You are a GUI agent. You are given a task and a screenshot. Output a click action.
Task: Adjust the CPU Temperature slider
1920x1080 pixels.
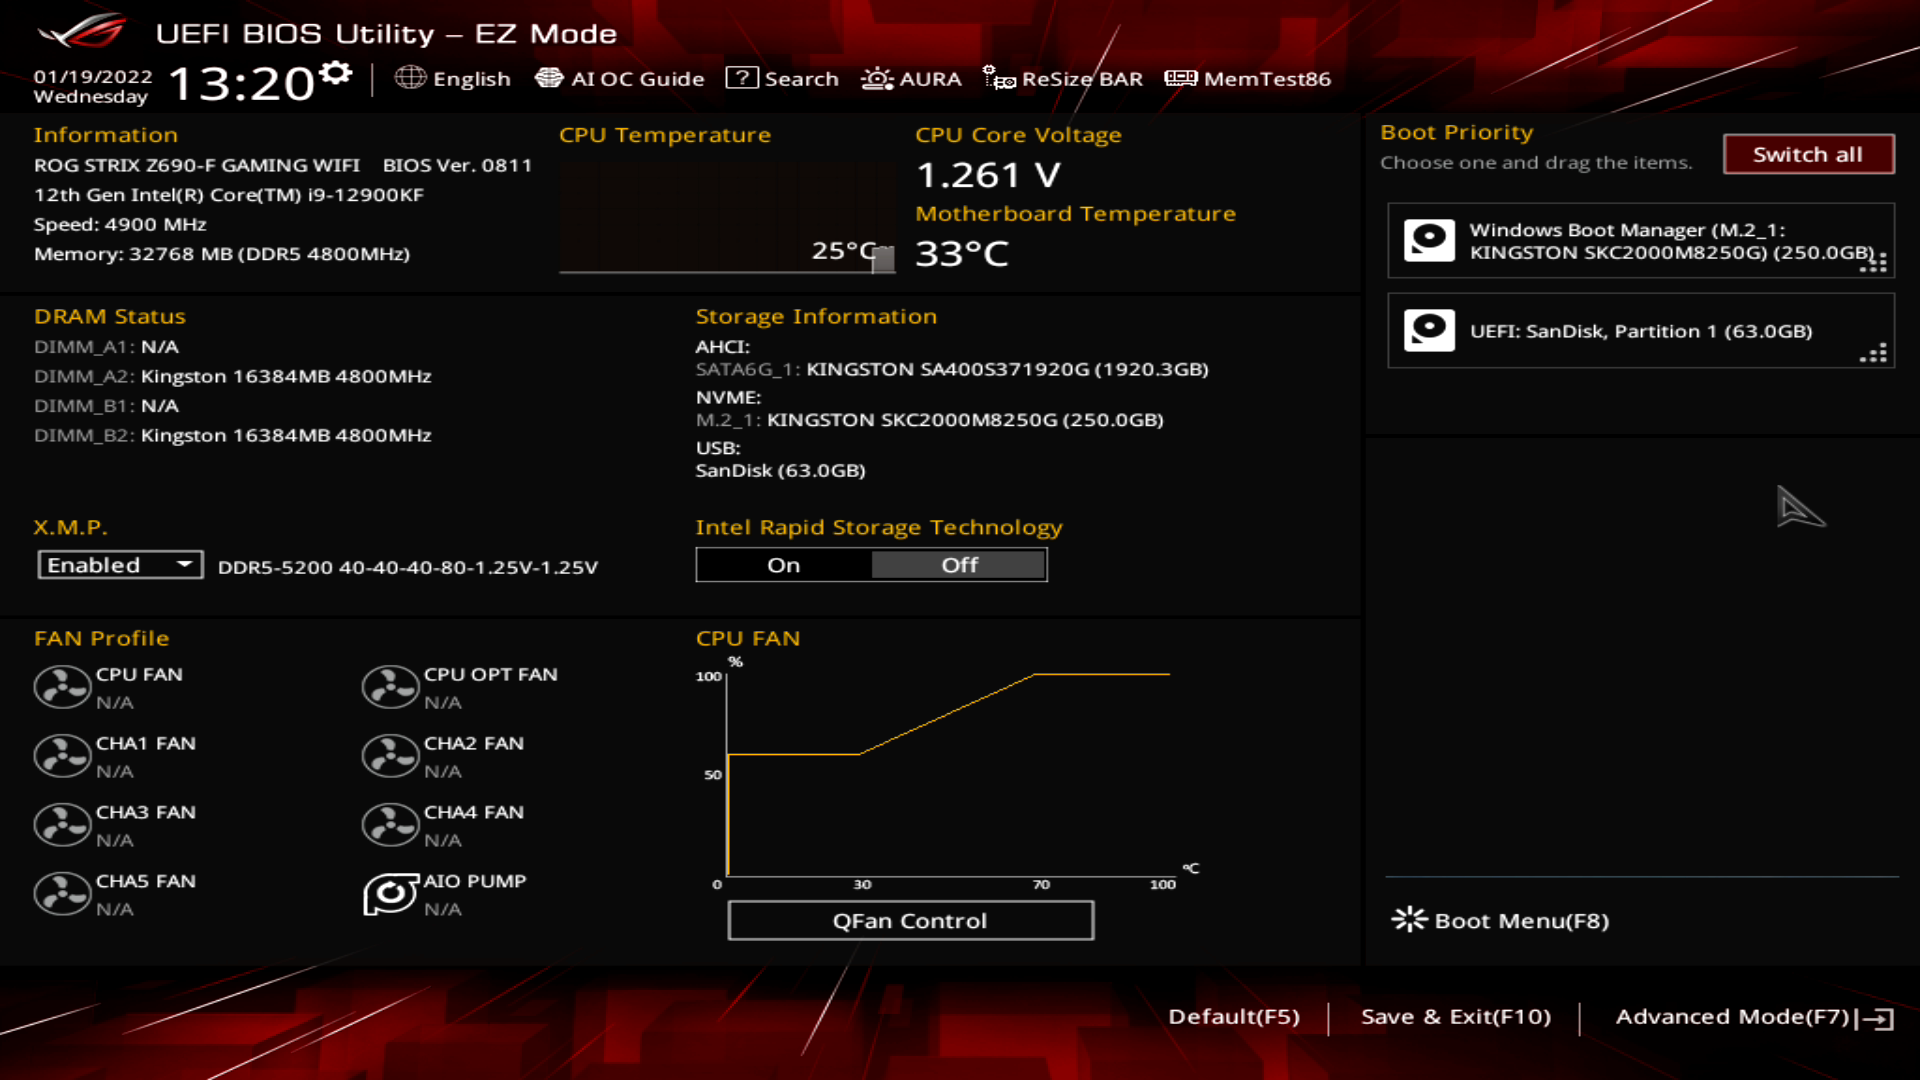coord(884,257)
